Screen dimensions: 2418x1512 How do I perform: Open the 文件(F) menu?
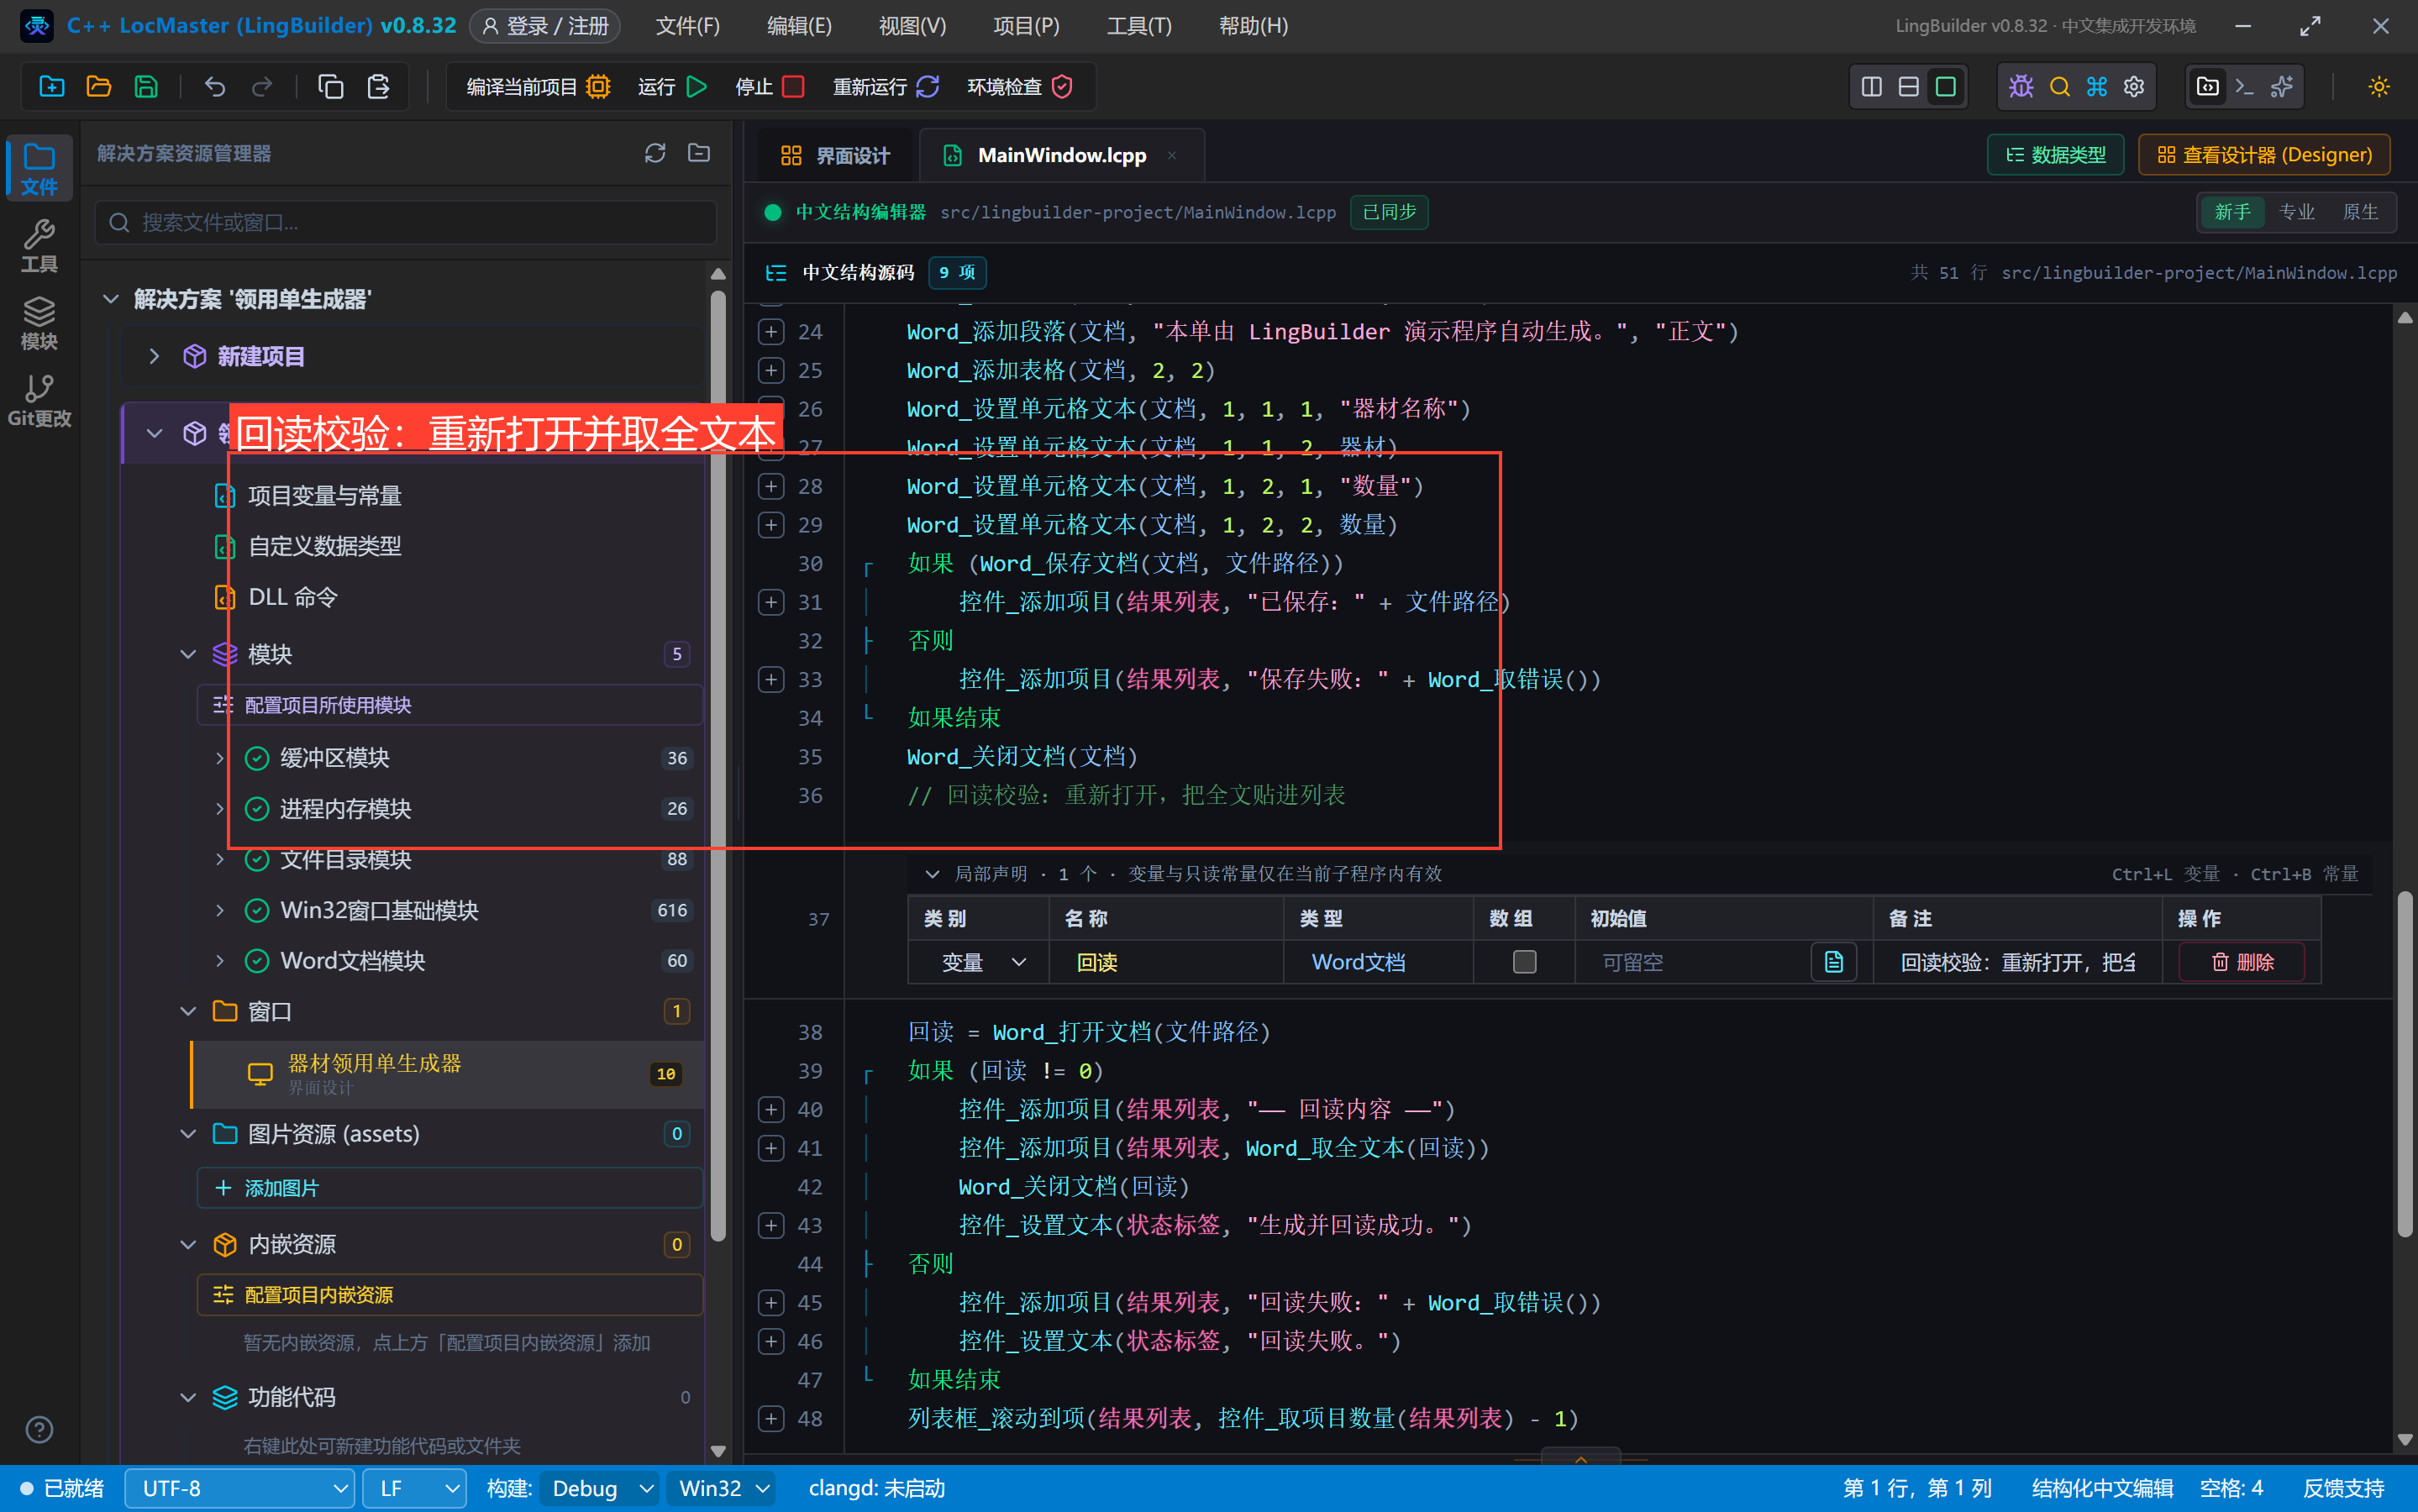click(688, 26)
